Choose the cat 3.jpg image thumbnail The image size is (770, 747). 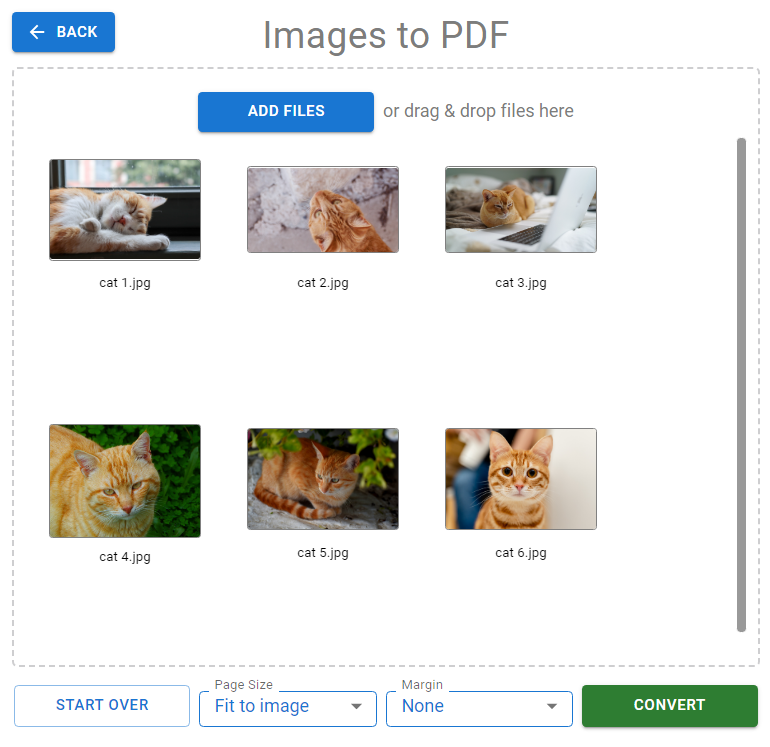[521, 210]
